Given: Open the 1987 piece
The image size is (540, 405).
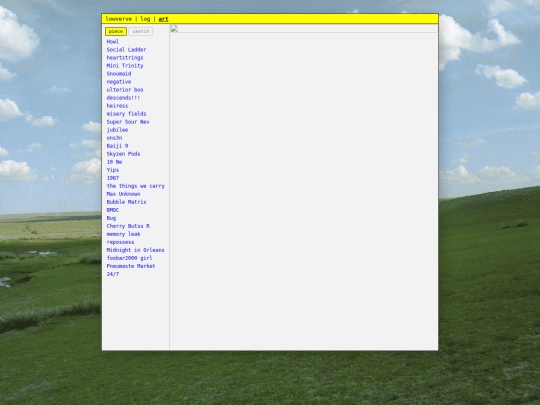Looking at the screenshot, I should (x=113, y=178).
